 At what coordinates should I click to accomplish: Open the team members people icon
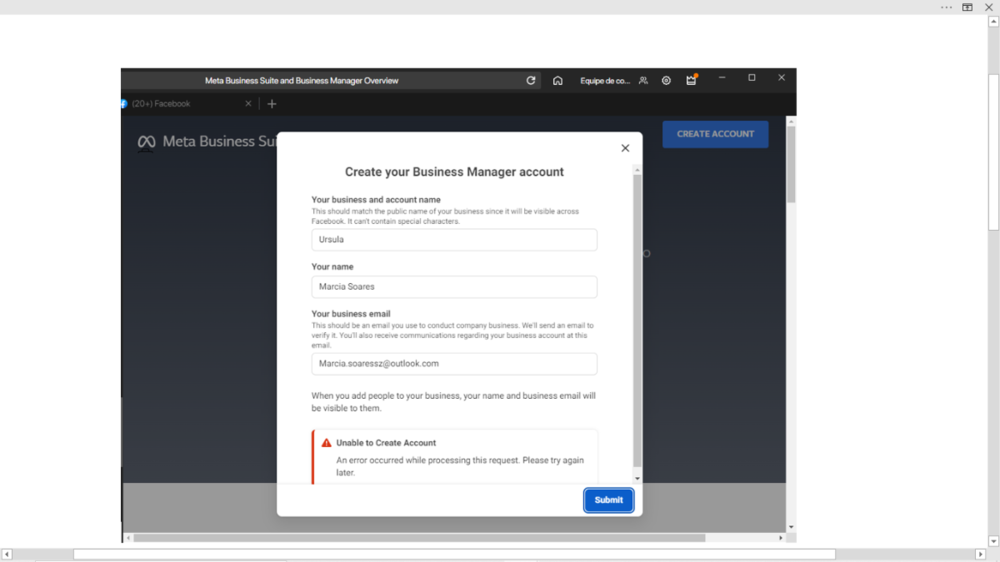tap(643, 80)
